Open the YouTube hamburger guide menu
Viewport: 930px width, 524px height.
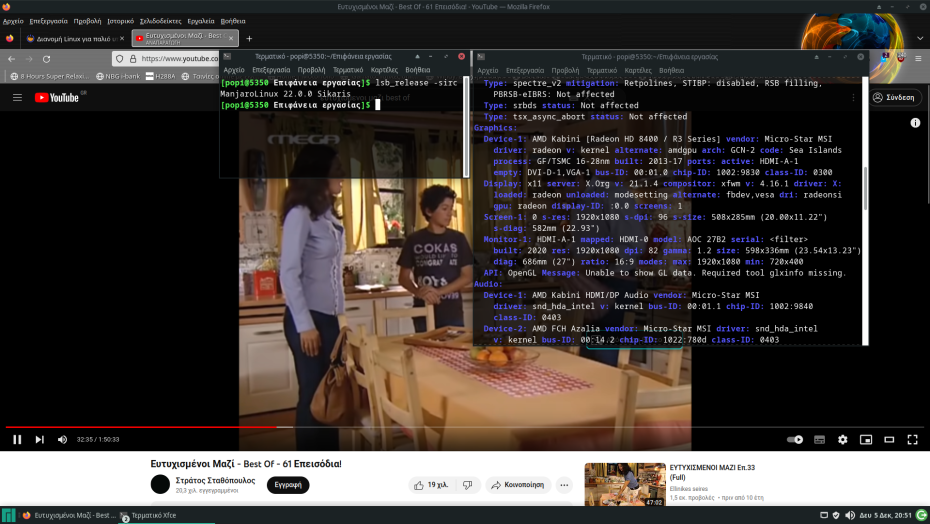(x=17, y=97)
